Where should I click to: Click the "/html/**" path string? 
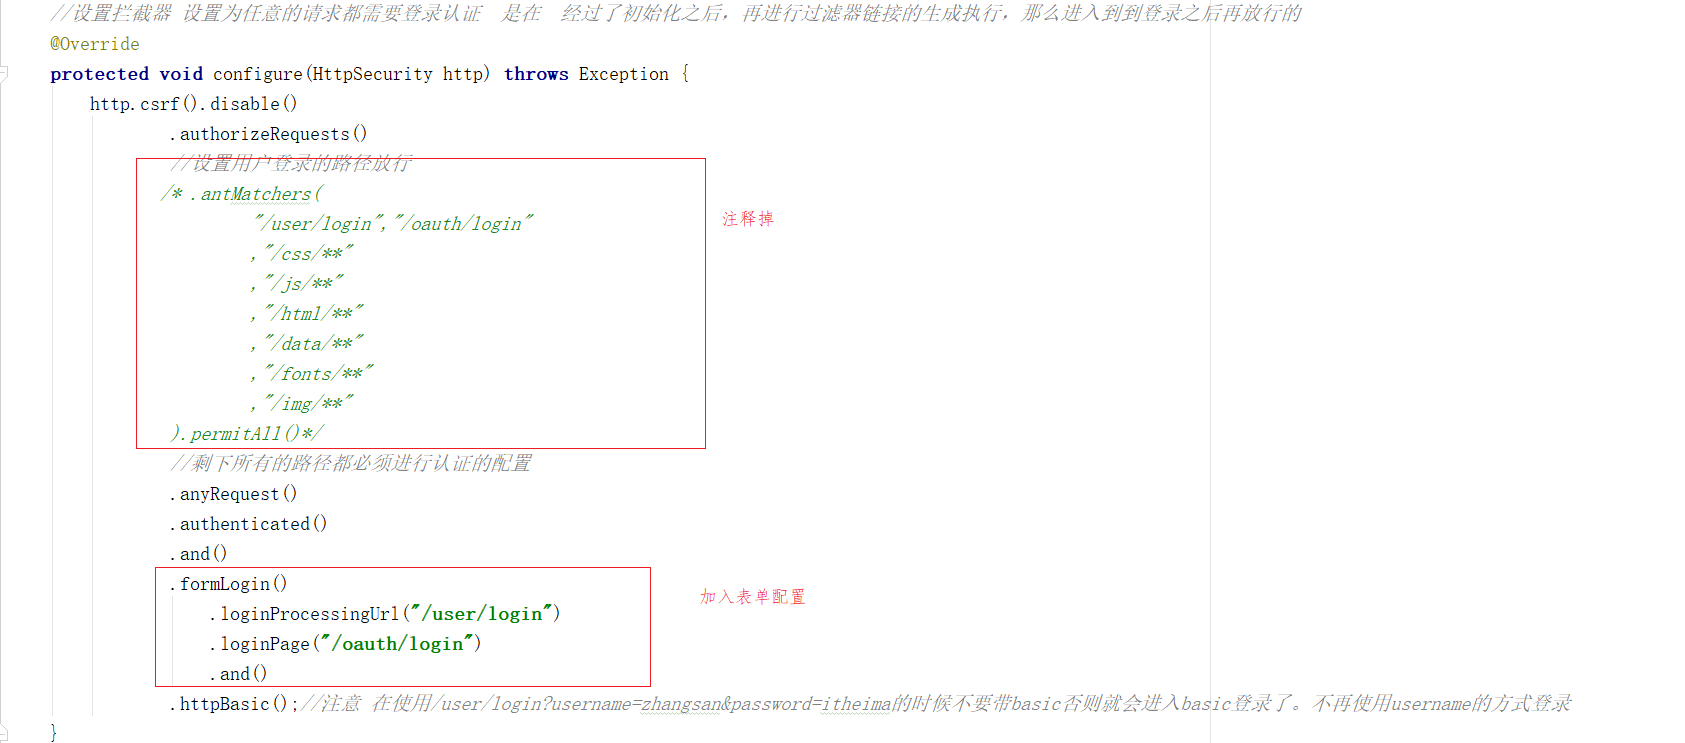click(x=314, y=314)
